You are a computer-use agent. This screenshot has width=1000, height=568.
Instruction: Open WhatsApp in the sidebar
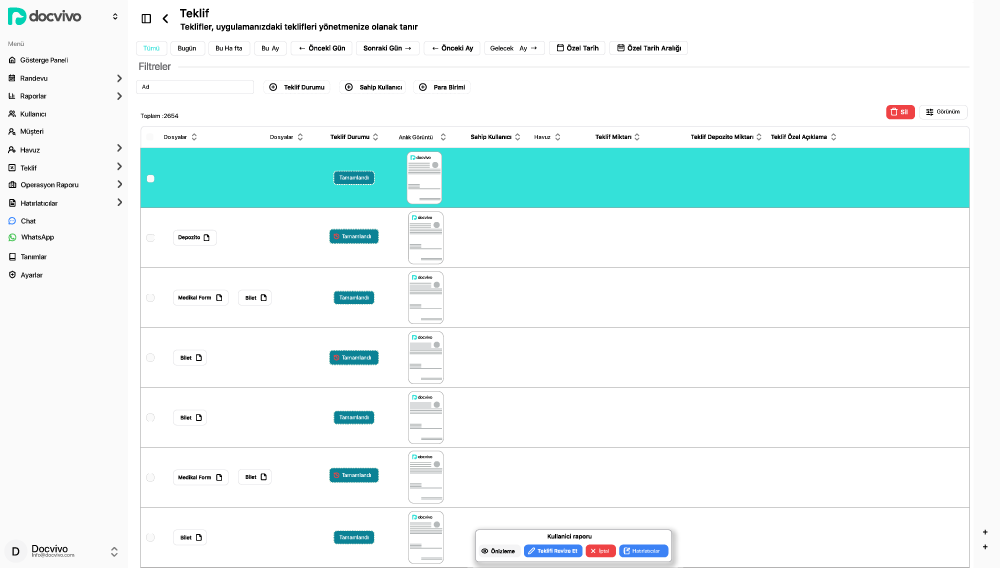tap(37, 237)
